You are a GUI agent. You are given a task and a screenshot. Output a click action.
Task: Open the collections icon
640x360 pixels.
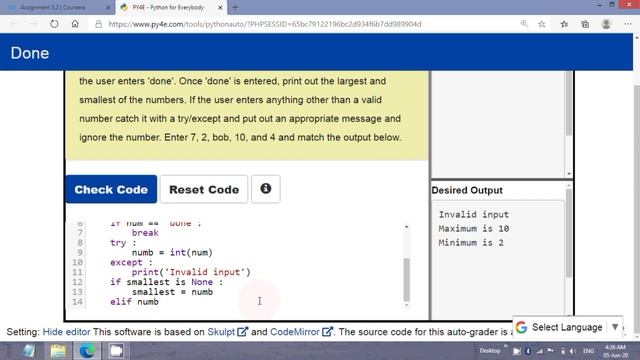point(585,24)
